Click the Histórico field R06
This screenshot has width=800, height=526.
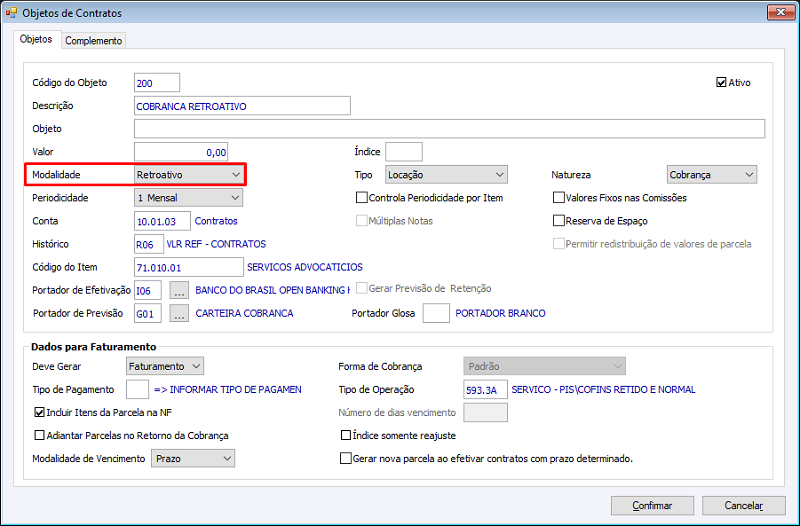tap(149, 244)
